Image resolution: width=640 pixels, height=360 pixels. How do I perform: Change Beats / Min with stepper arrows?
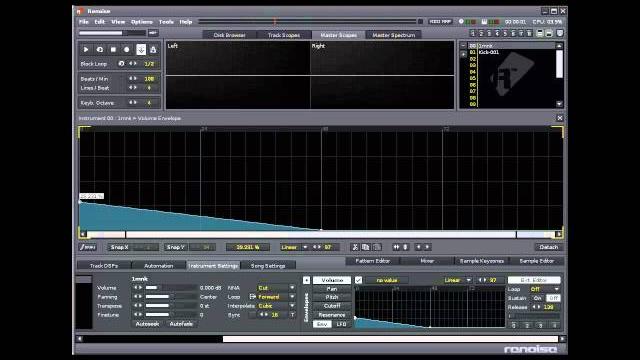click(x=133, y=78)
